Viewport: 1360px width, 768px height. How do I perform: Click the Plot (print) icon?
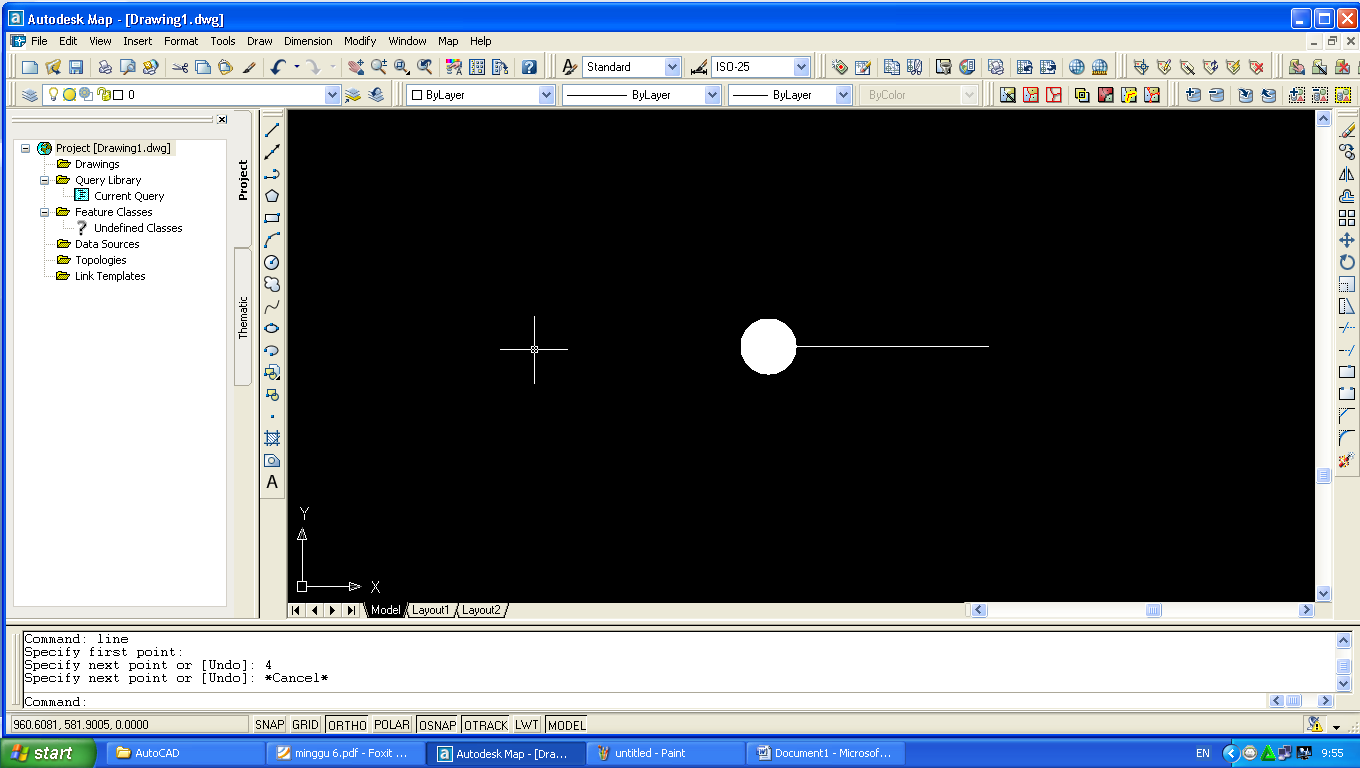pos(104,67)
